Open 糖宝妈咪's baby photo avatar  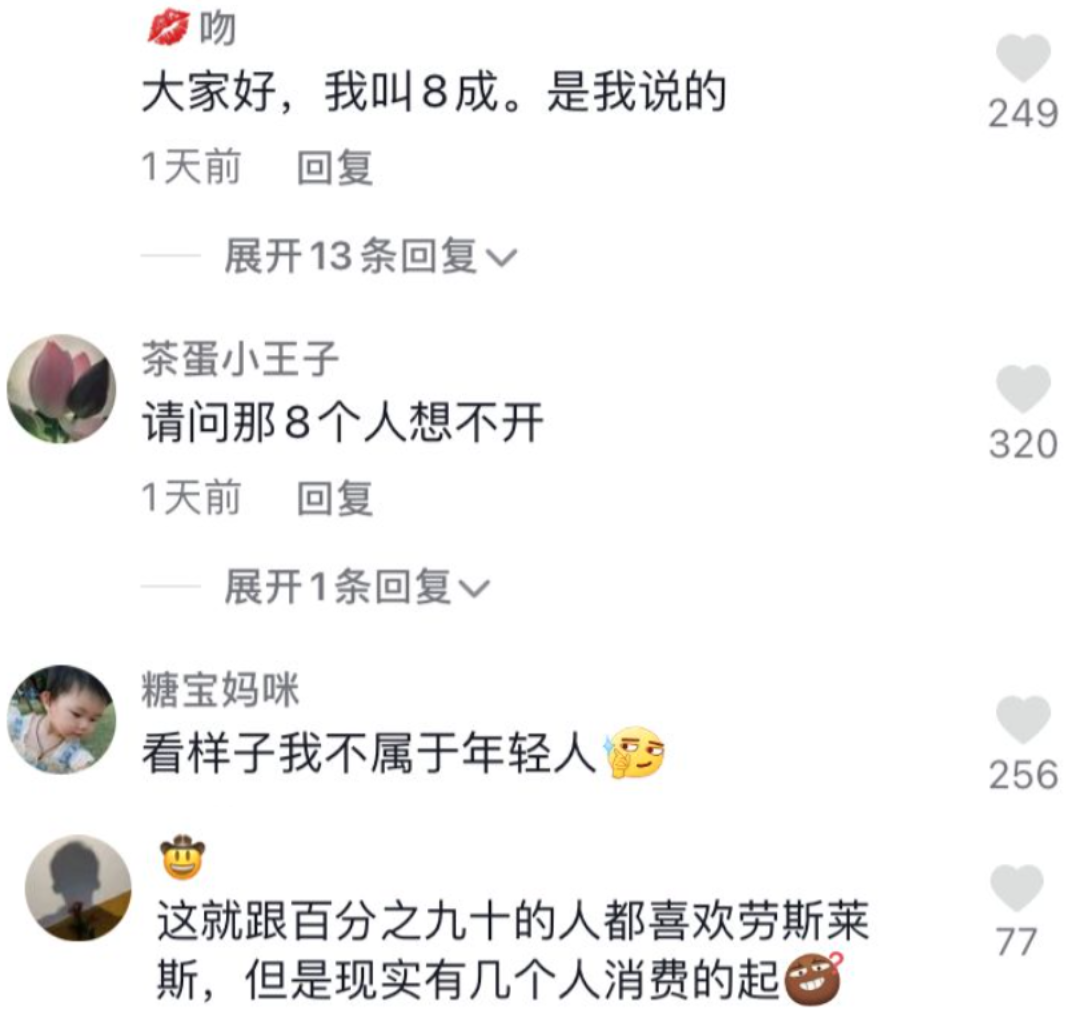click(61, 719)
